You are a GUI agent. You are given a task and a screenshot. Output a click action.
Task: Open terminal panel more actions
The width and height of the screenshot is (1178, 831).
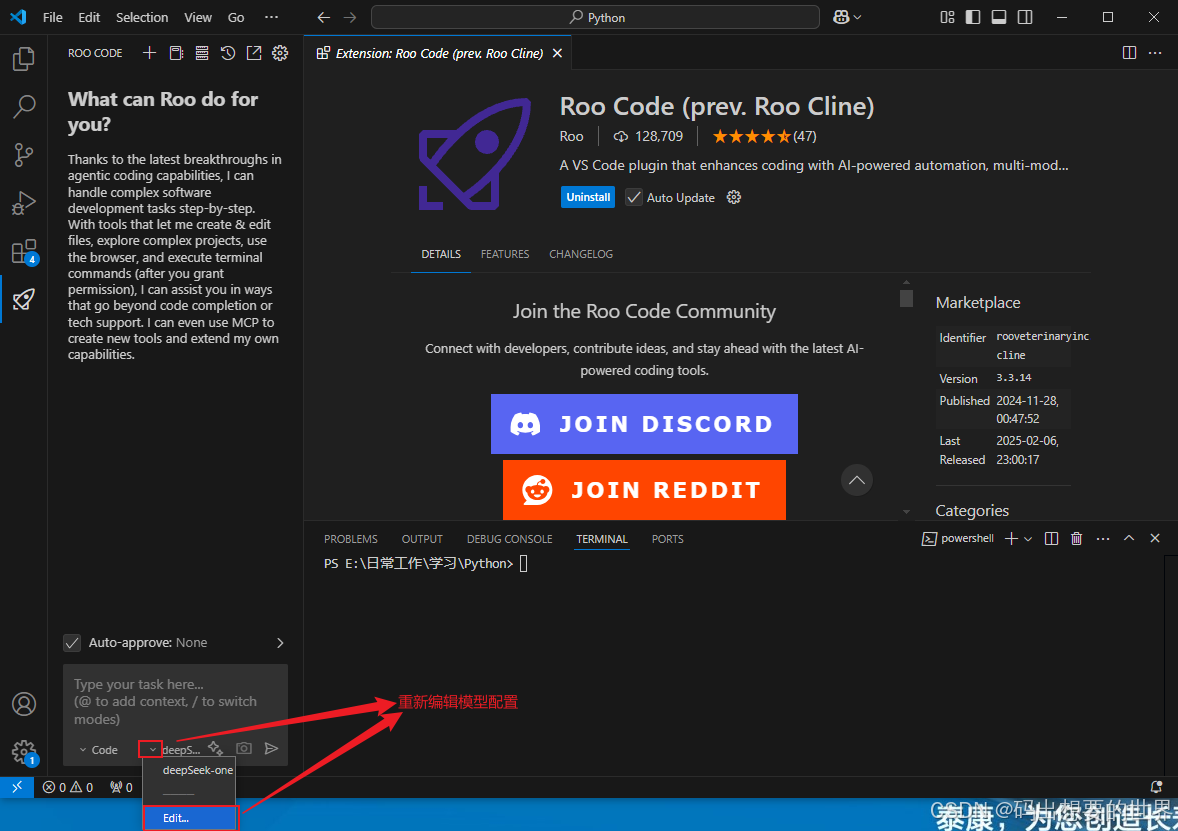(1103, 539)
